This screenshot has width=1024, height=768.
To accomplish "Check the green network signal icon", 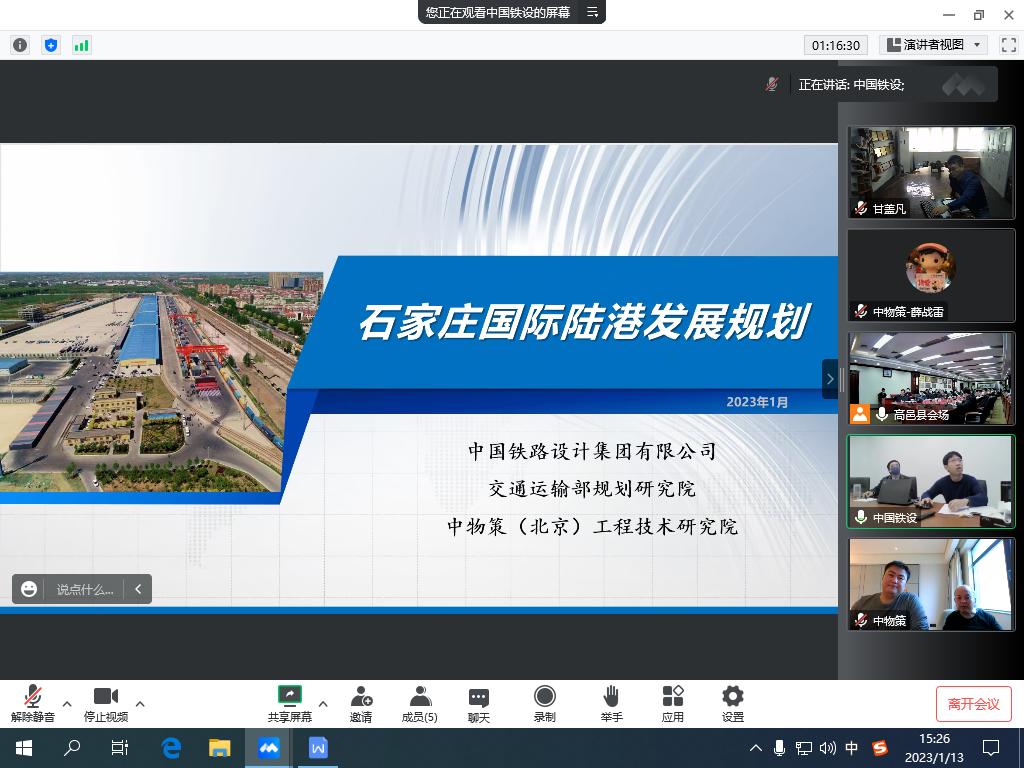I will (x=82, y=45).
